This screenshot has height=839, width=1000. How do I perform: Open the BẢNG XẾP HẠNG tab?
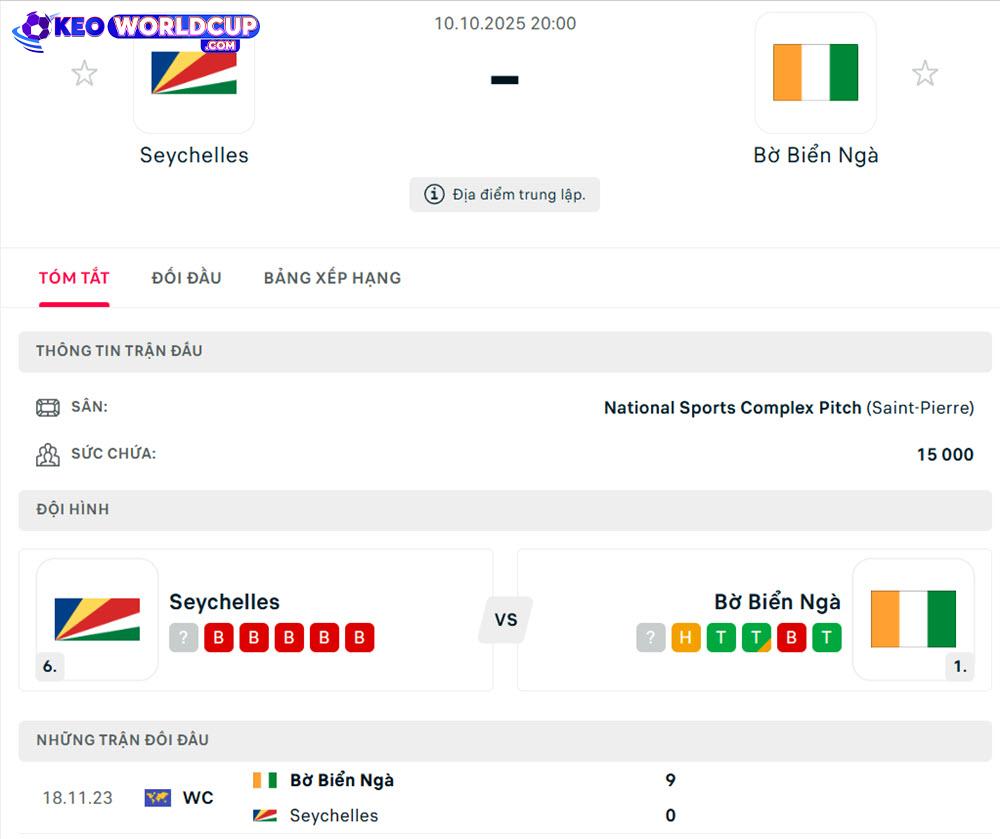pyautogui.click(x=332, y=278)
